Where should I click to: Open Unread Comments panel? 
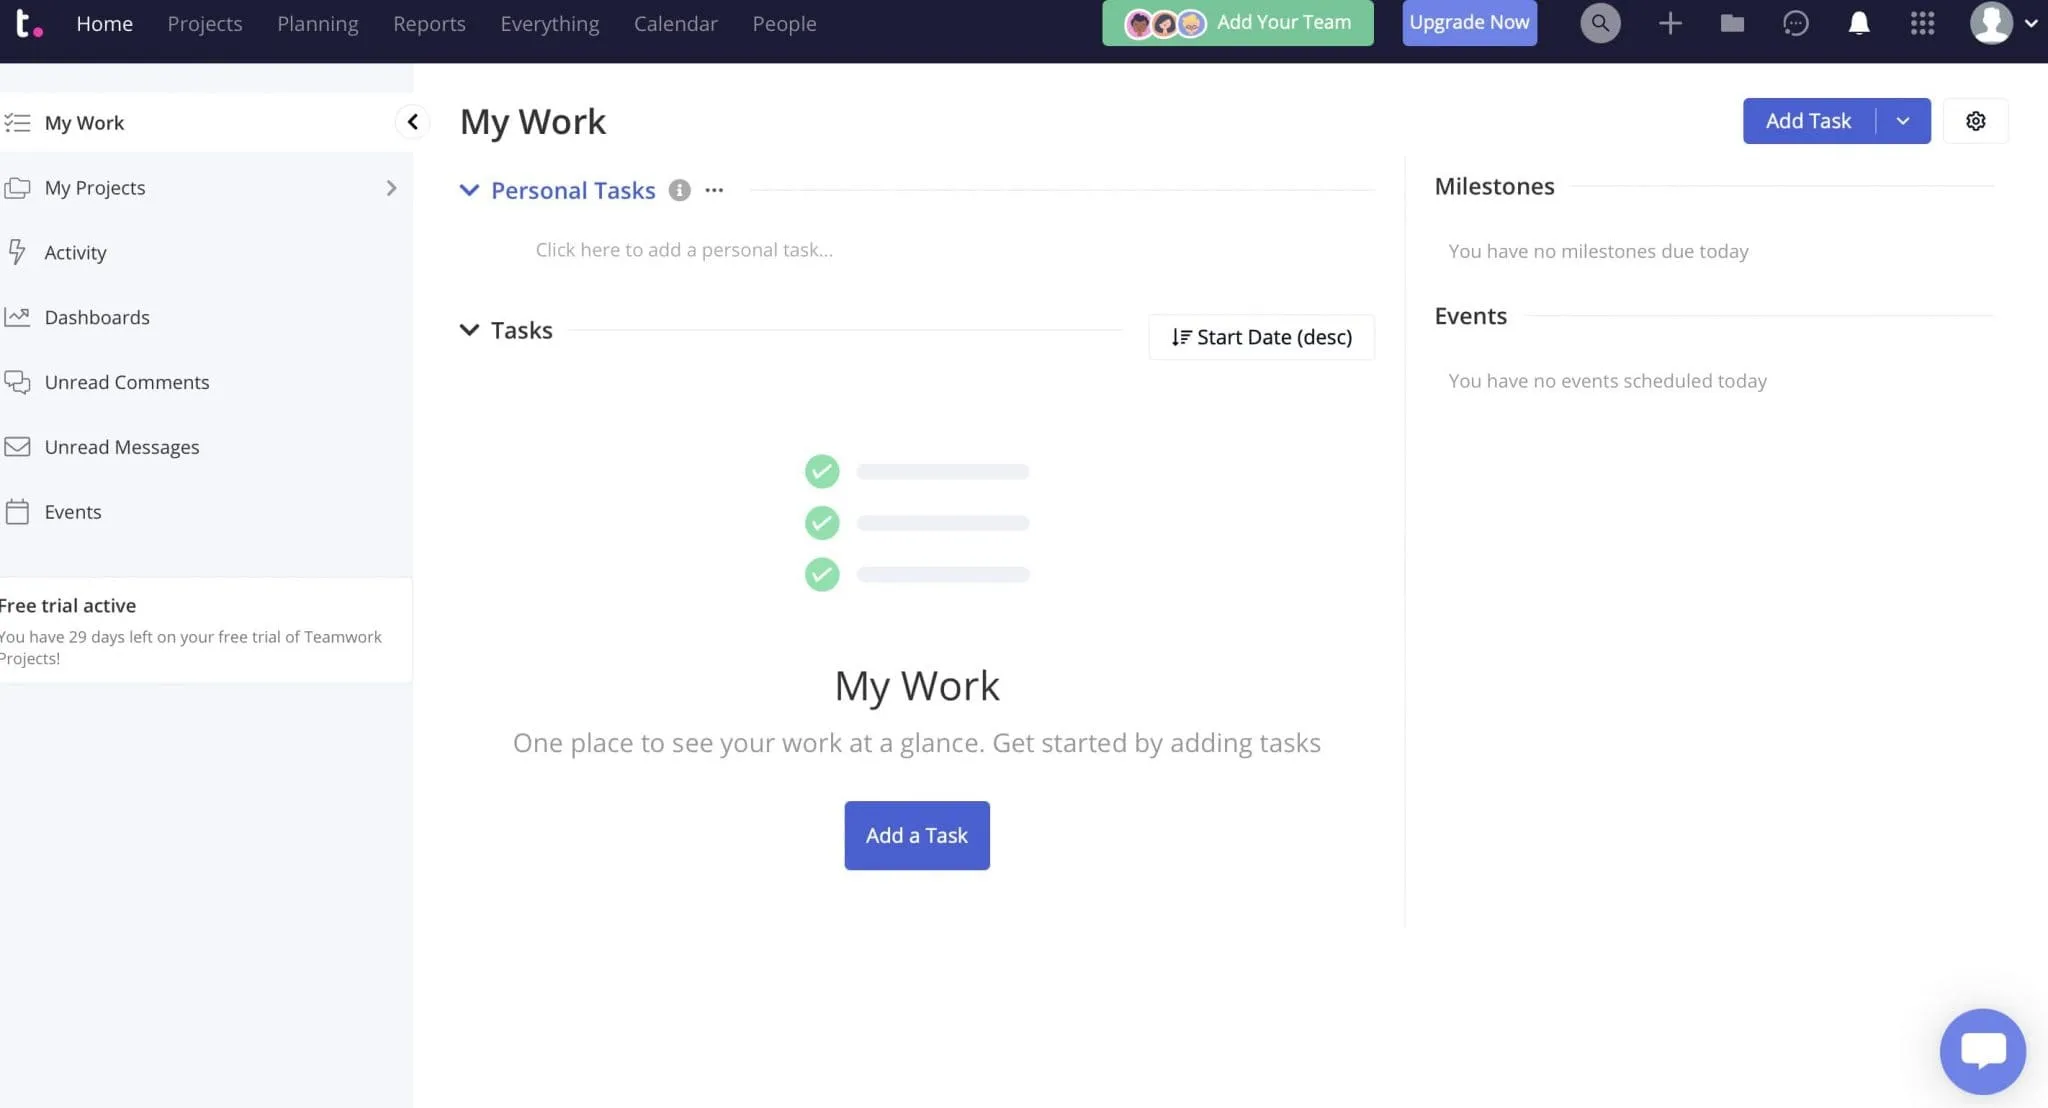tap(127, 382)
